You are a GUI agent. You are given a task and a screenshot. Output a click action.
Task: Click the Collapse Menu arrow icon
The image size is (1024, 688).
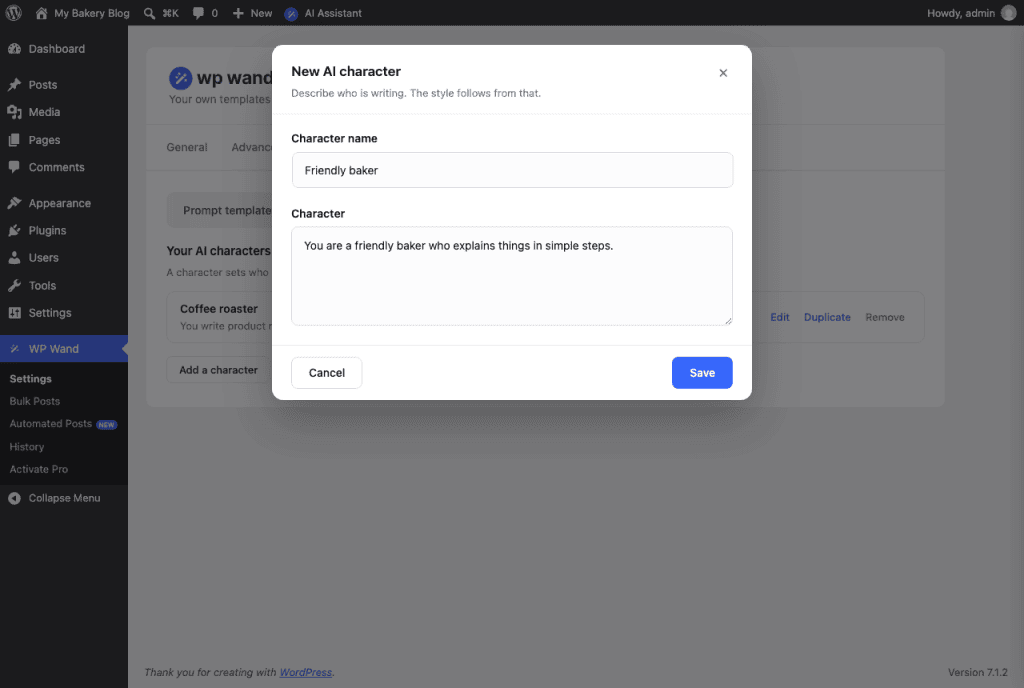coord(14,498)
